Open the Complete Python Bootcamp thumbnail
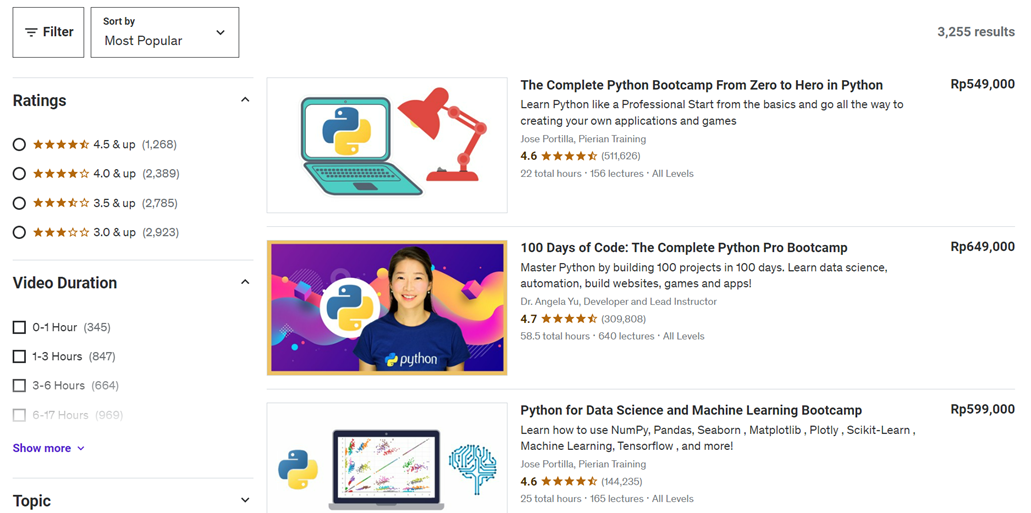 coord(387,145)
